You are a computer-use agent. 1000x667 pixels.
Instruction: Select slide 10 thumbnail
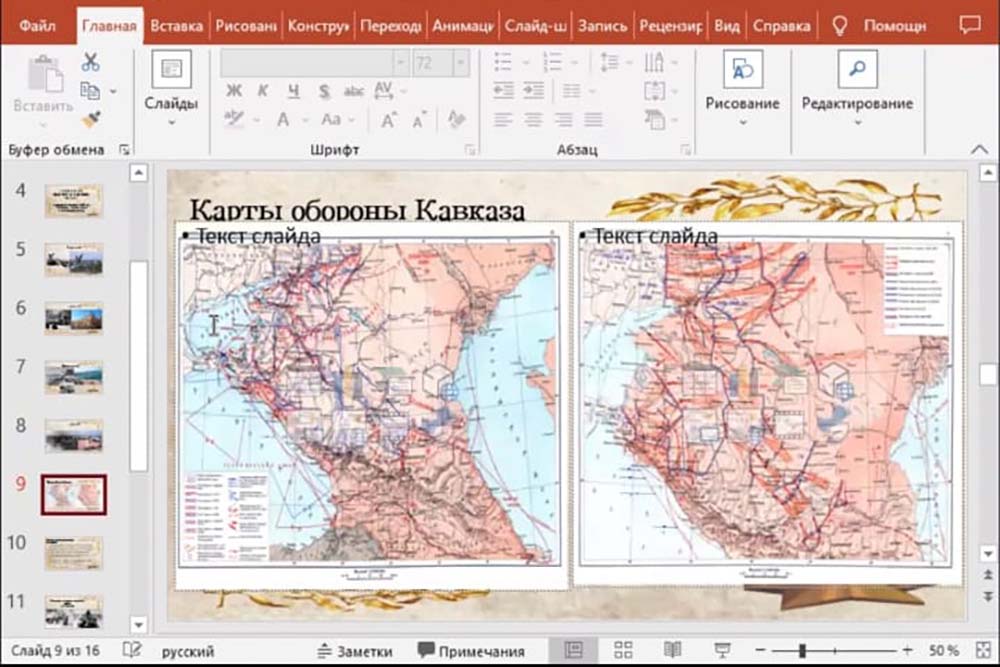pos(73,553)
